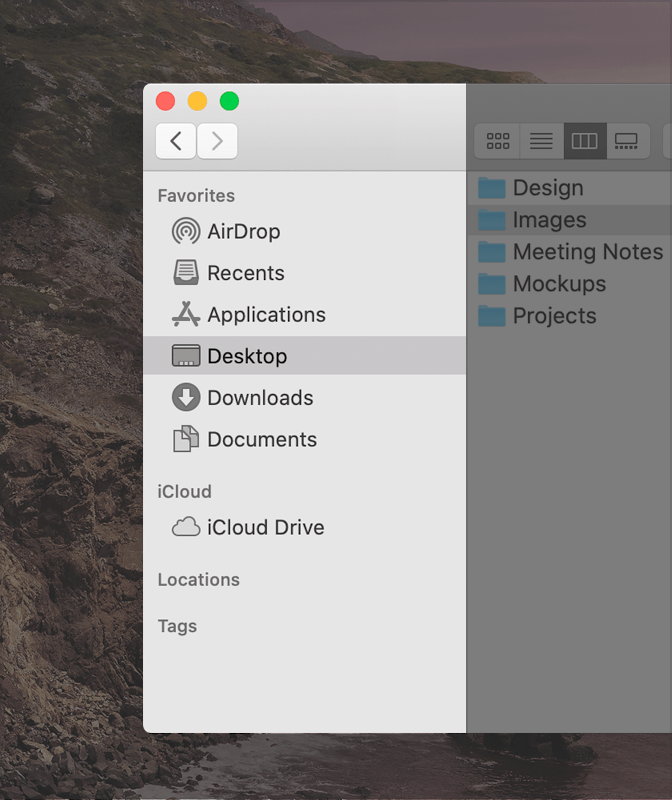Viewport: 672px width, 800px height.
Task: Click the Design folder icon
Action: (x=491, y=188)
